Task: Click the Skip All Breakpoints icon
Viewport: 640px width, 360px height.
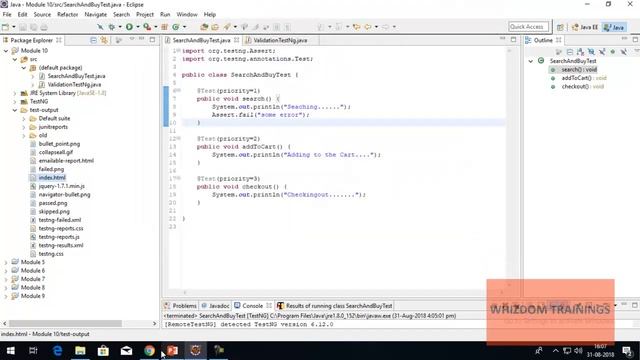Action: click(x=100, y=27)
